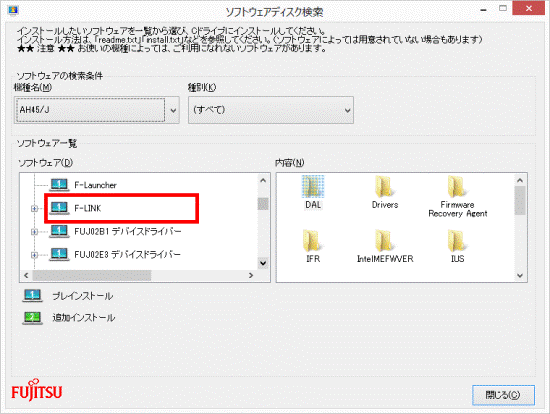The height and width of the screenshot is (414, 550).
Task: Minimize the ソフトウェアディスク検索 window
Action: point(483,9)
